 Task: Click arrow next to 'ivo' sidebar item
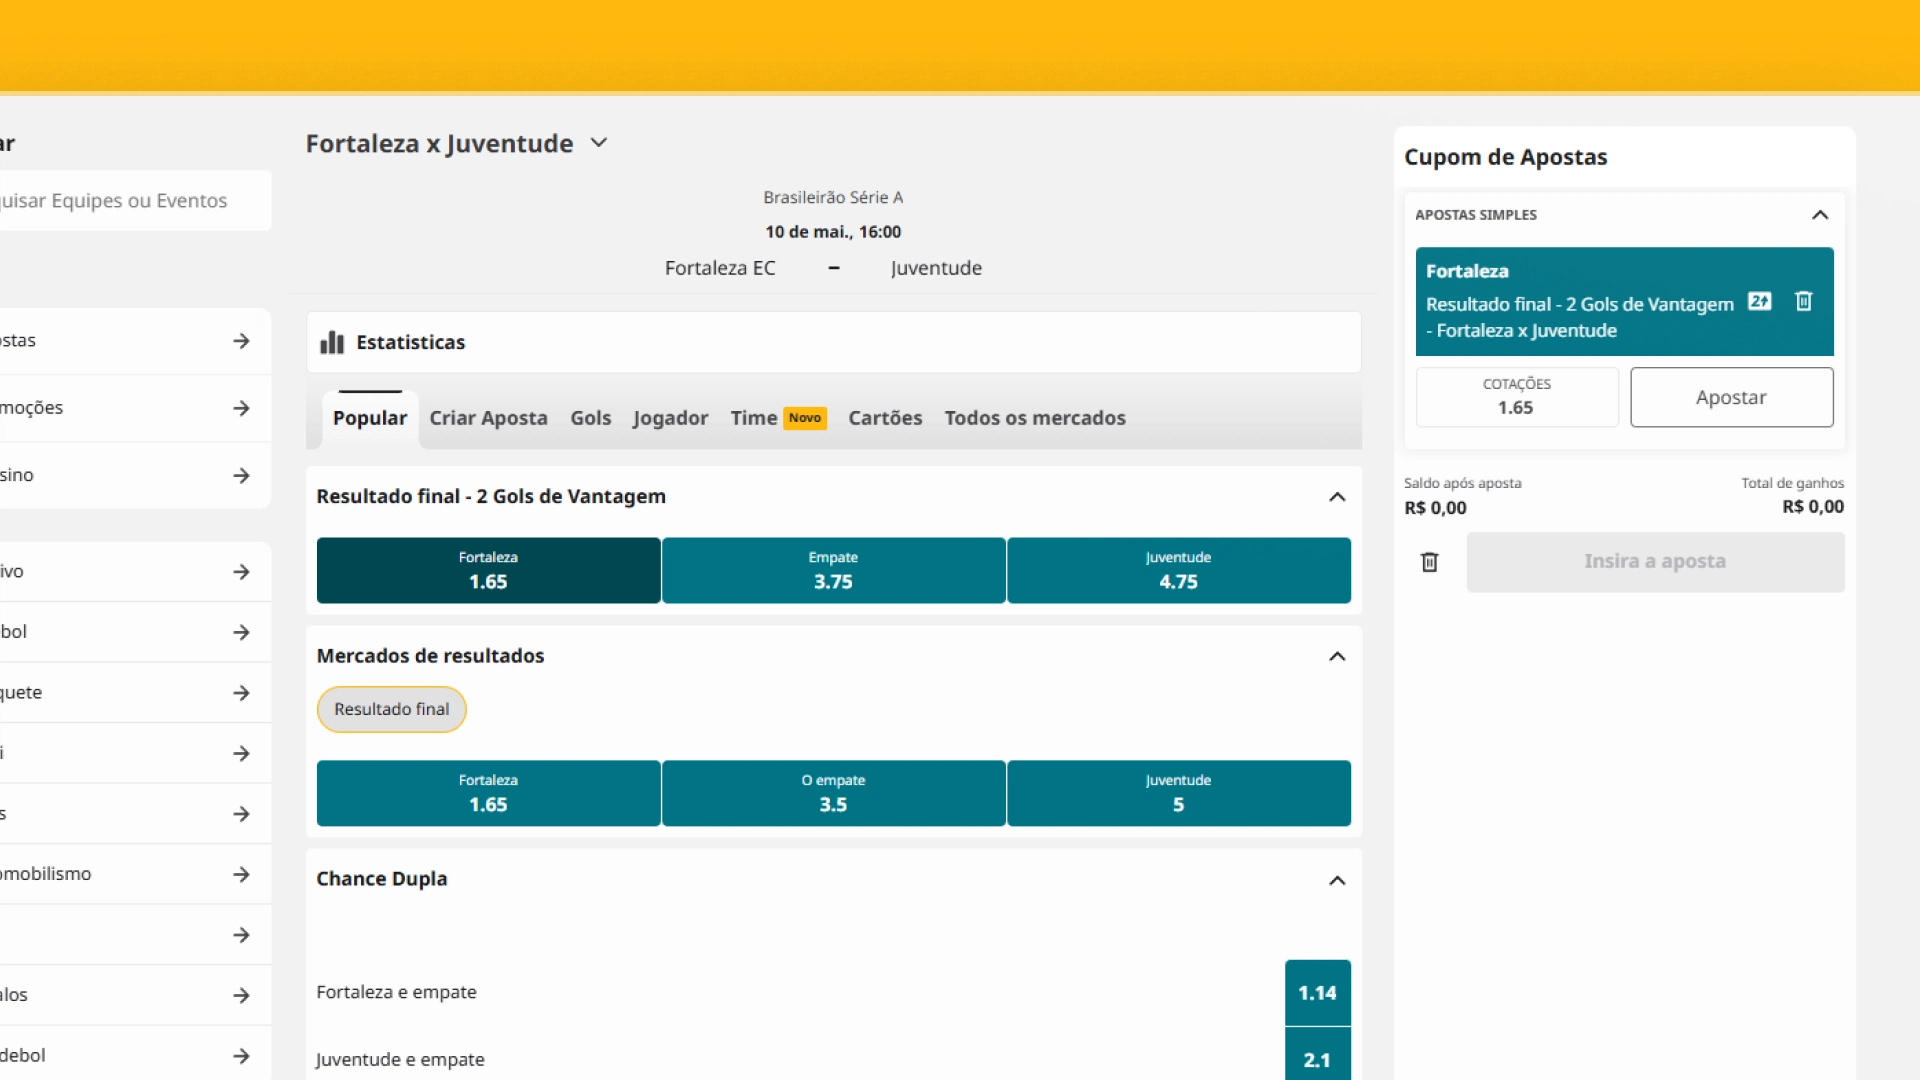(241, 572)
